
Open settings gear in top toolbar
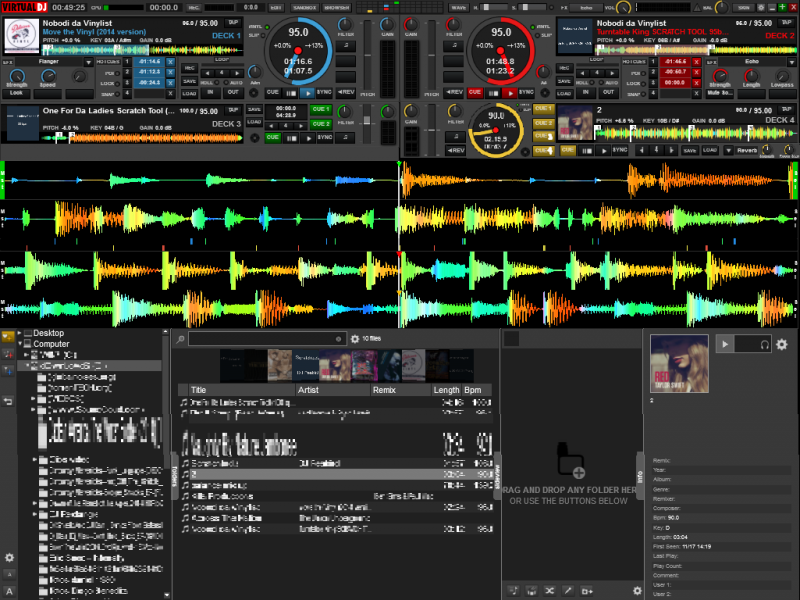pyautogui.click(x=761, y=8)
